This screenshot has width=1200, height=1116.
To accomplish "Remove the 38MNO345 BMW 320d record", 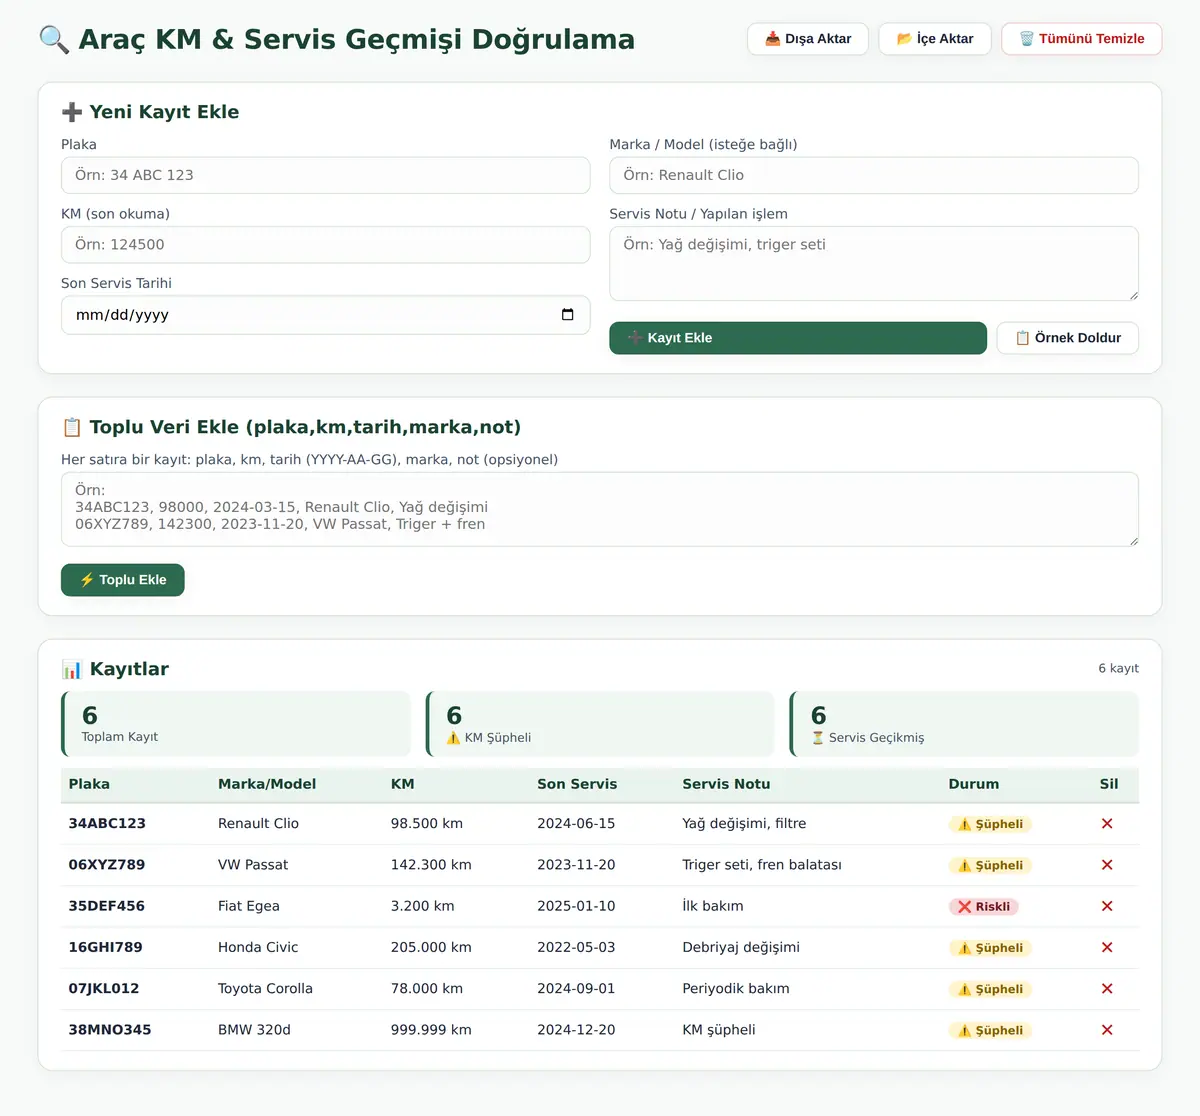I will (x=1107, y=1030).
